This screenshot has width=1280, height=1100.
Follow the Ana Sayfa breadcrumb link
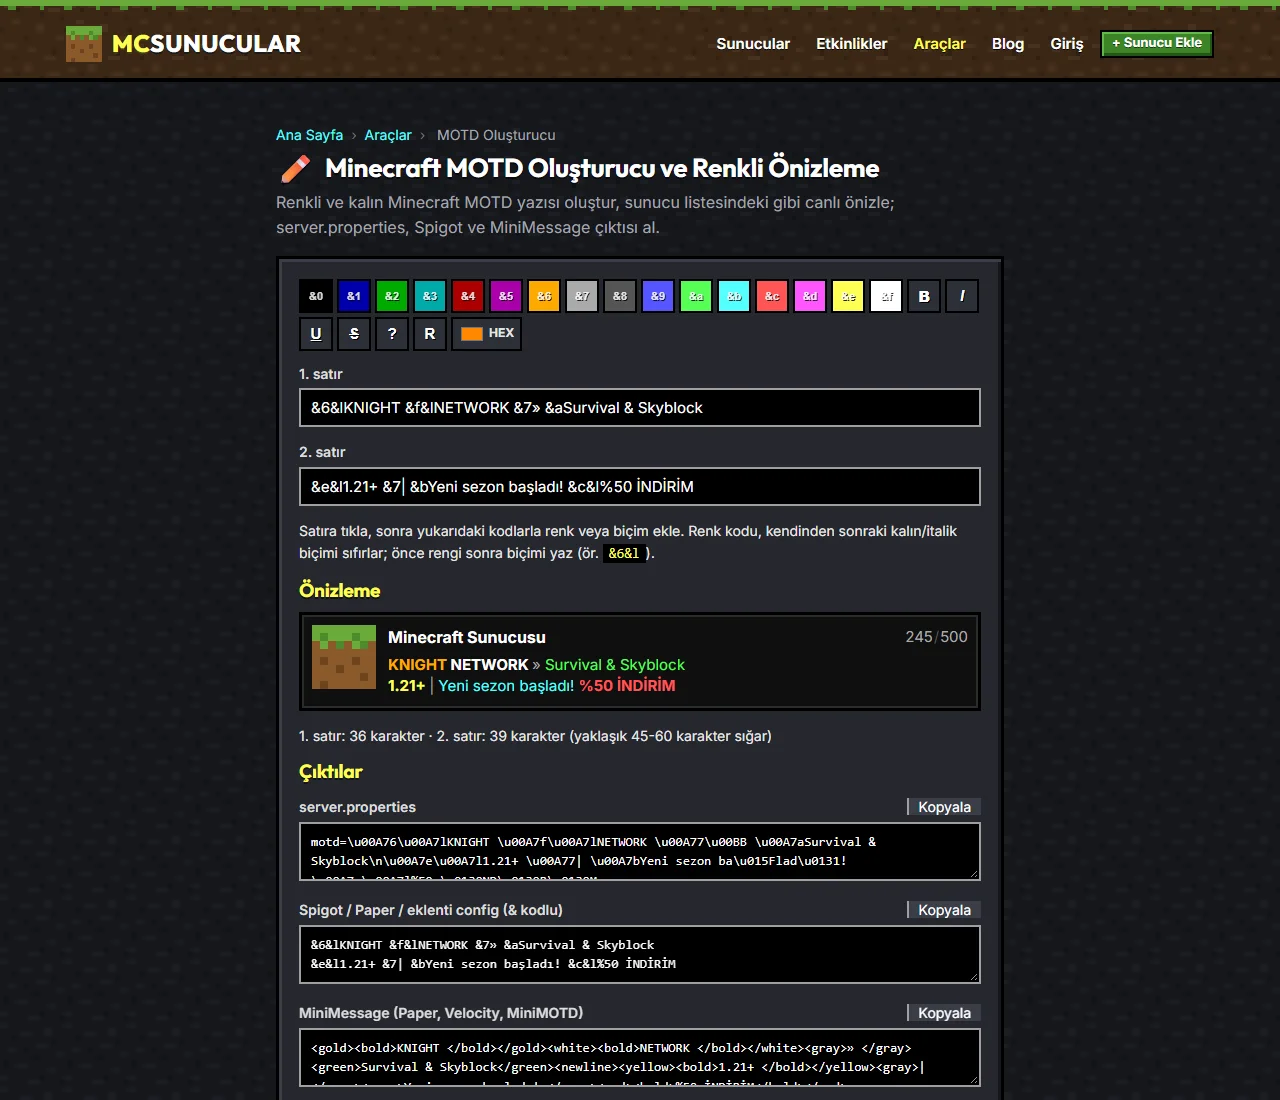pyautogui.click(x=309, y=135)
